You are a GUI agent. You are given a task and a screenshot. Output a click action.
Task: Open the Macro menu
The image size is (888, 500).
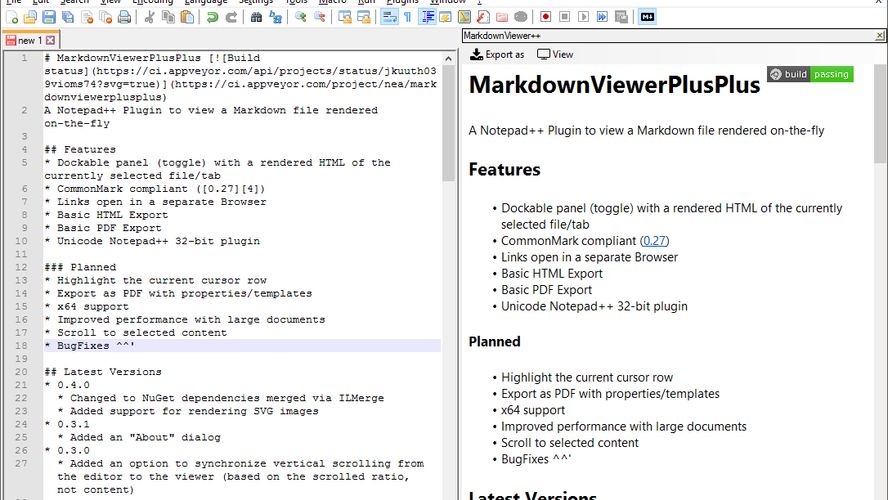pyautogui.click(x=332, y=2)
